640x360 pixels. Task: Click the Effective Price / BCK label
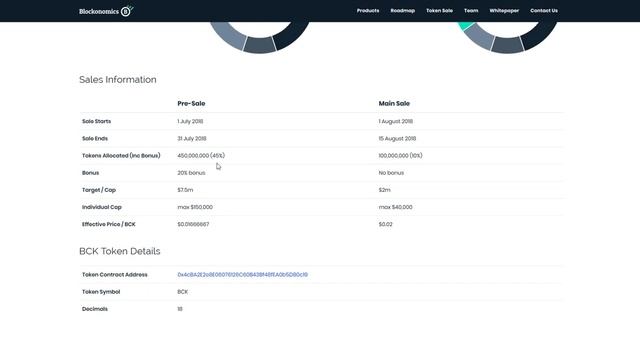pyautogui.click(x=109, y=224)
